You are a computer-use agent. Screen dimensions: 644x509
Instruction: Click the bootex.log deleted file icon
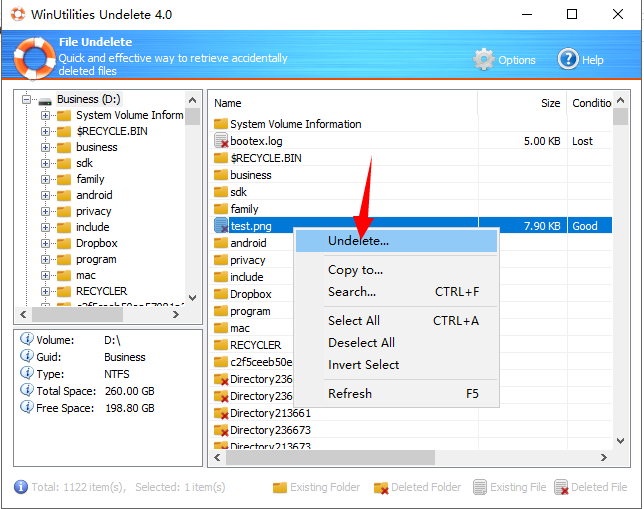pos(221,141)
